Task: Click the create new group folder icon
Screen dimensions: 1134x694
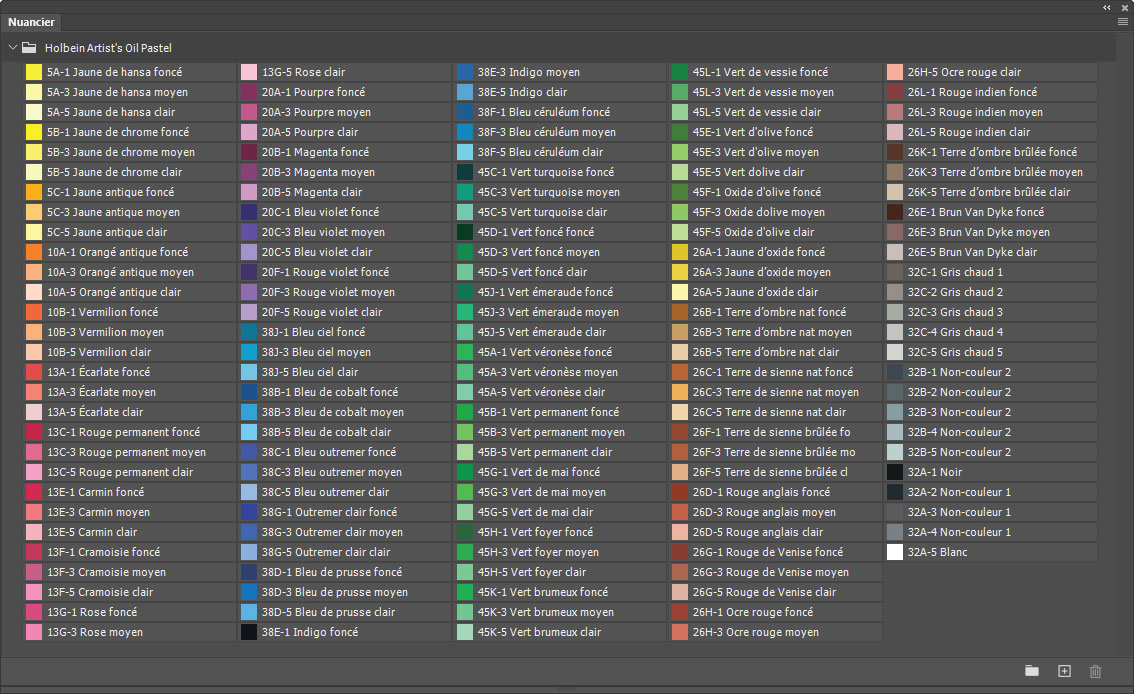Action: pos(1032,671)
